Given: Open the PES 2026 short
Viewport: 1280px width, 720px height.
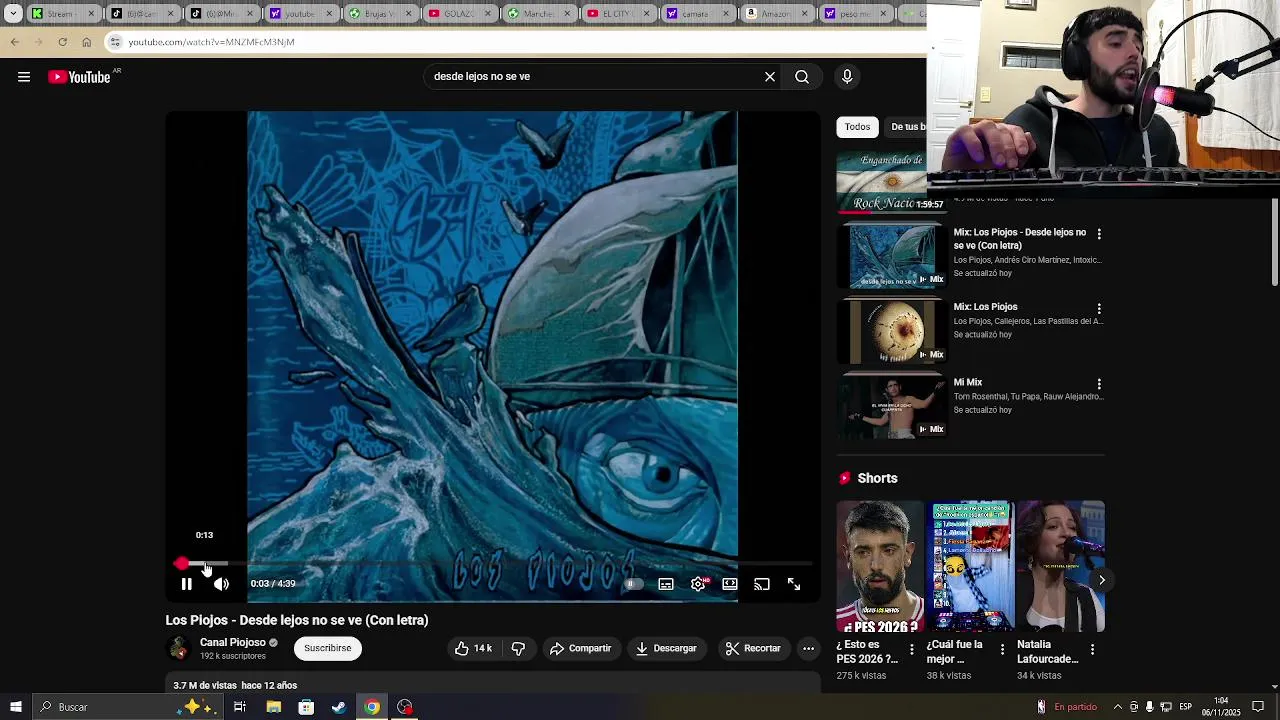Looking at the screenshot, I should point(881,567).
